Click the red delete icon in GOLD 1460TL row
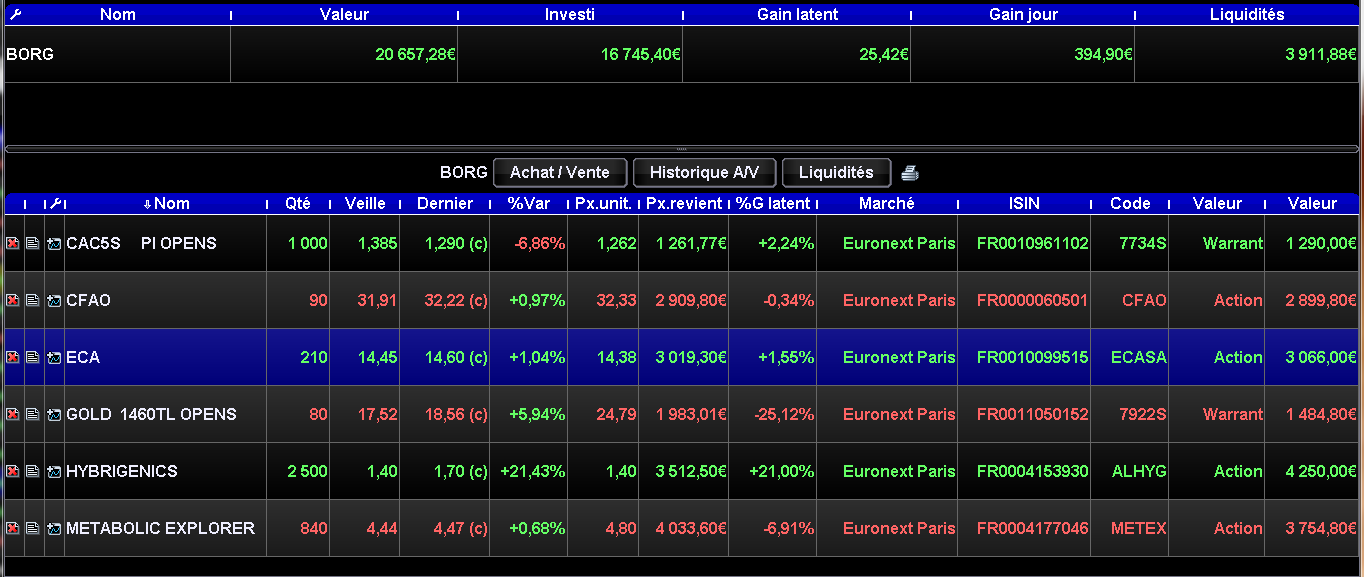The width and height of the screenshot is (1364, 577). 13,414
